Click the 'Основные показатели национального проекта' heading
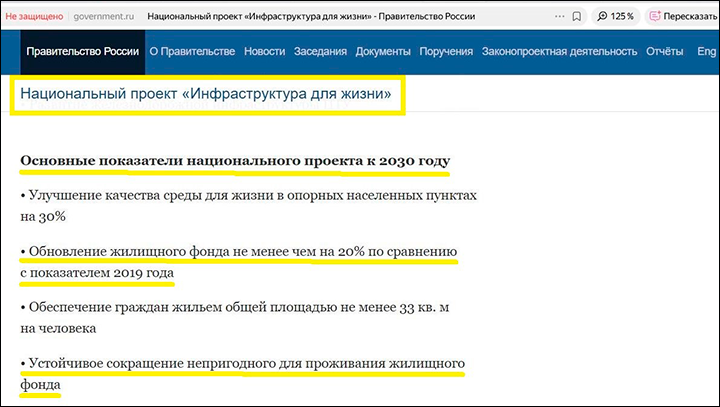Image resolution: width=720 pixels, height=407 pixels. tap(235, 161)
